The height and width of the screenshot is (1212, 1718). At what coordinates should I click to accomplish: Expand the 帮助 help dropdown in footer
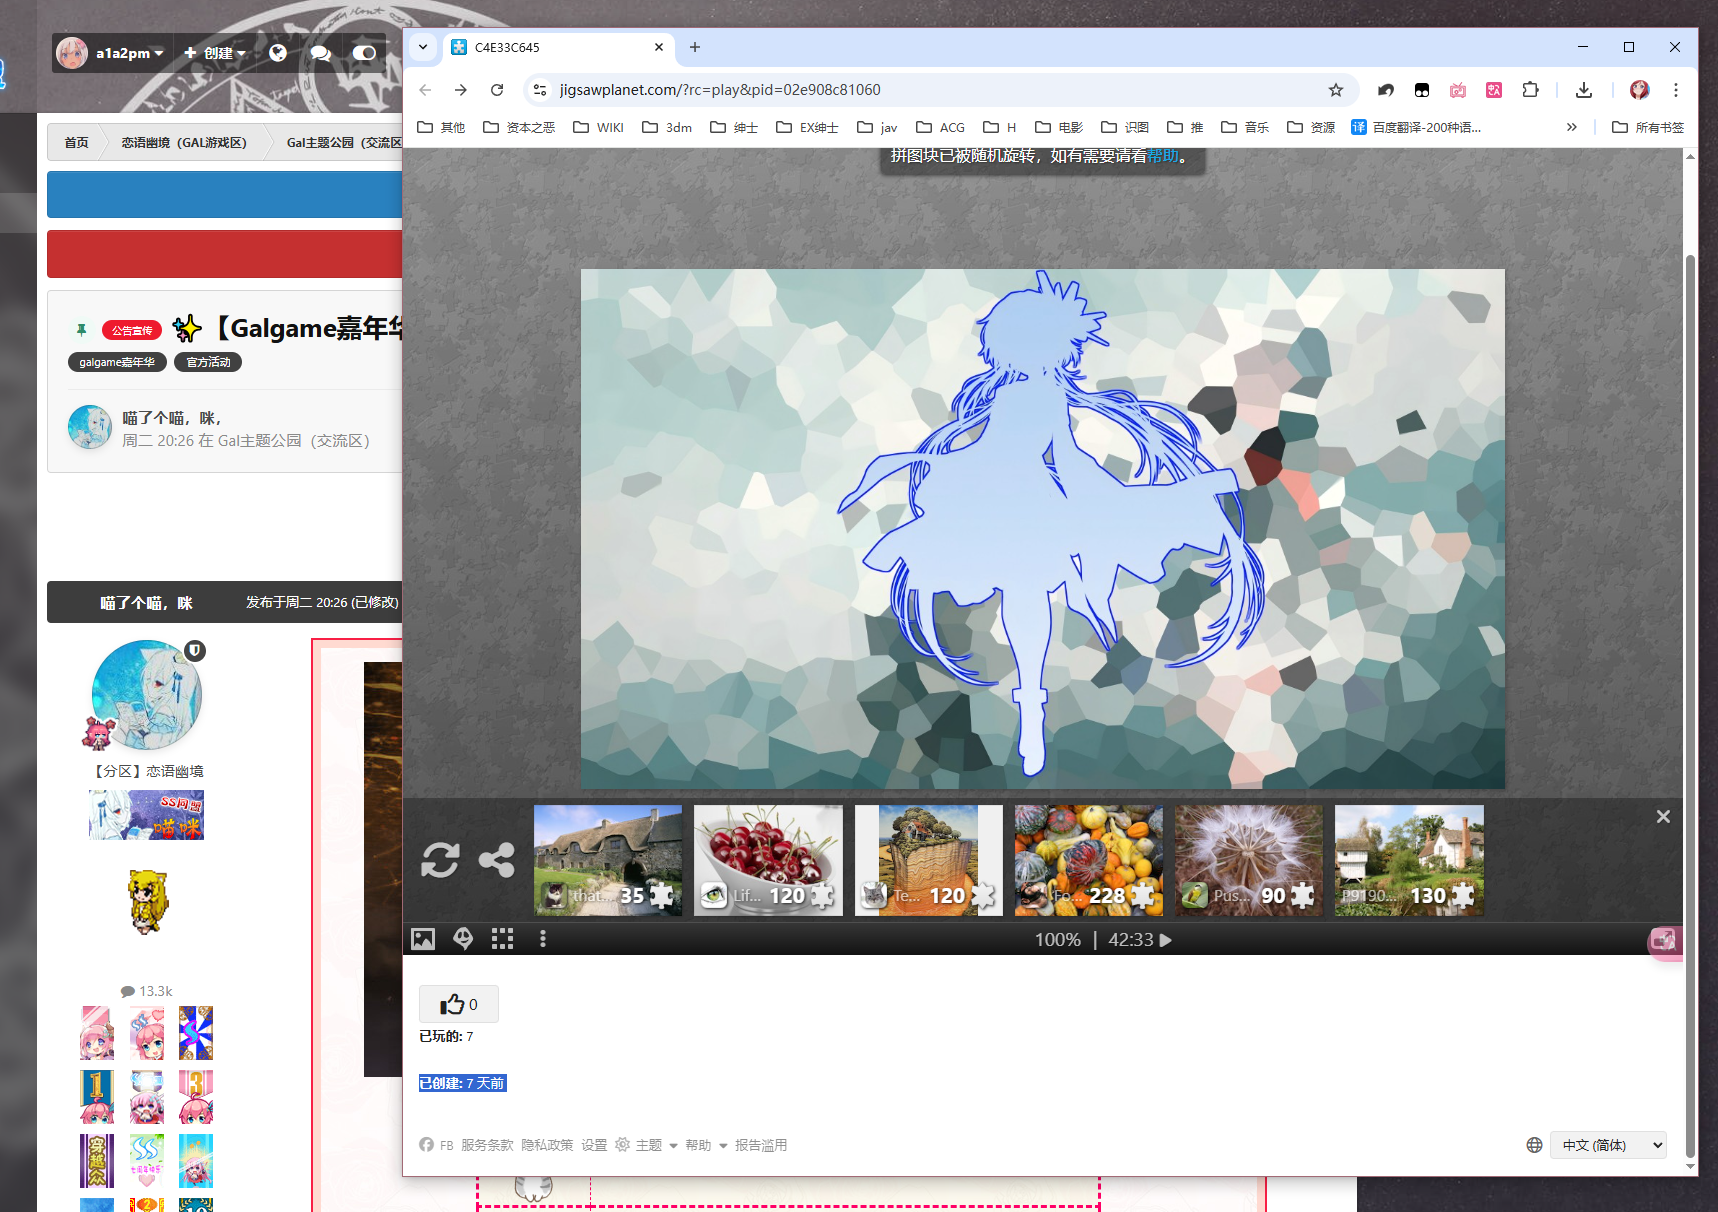[x=706, y=1145]
